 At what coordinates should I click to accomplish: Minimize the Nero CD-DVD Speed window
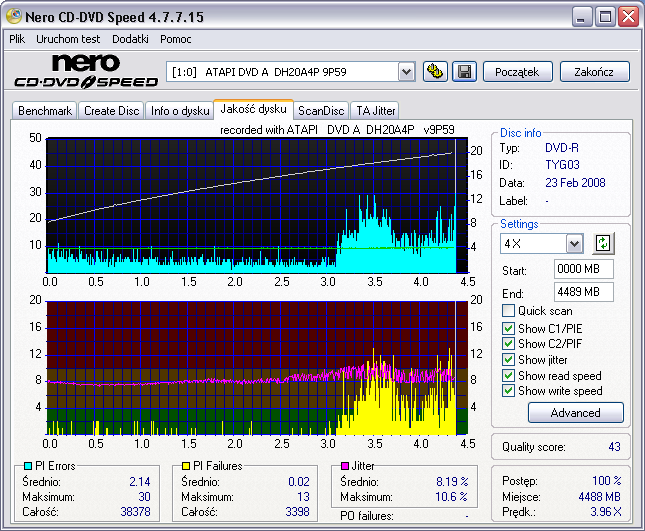click(581, 16)
